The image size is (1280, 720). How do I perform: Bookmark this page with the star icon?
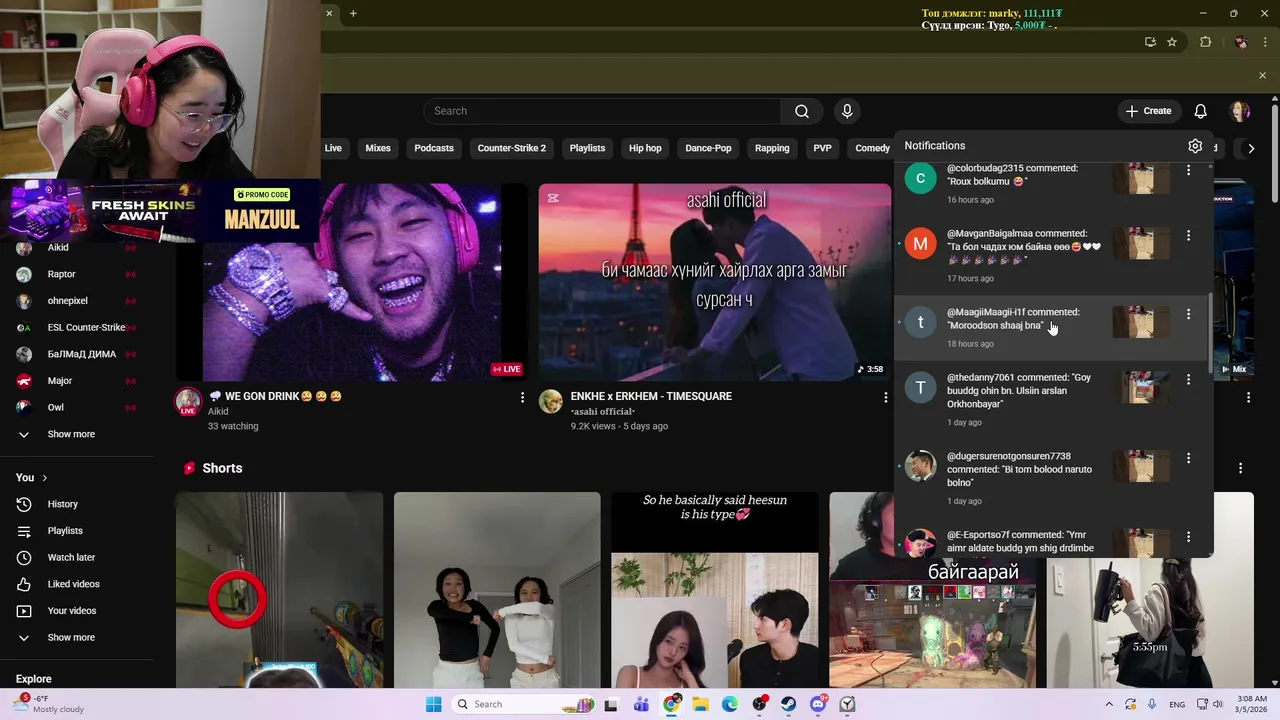1172,42
